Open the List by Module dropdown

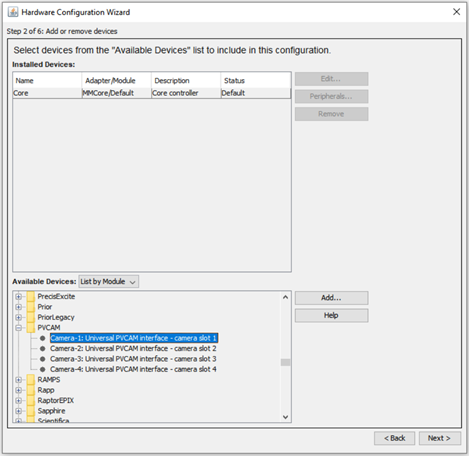click(x=109, y=282)
